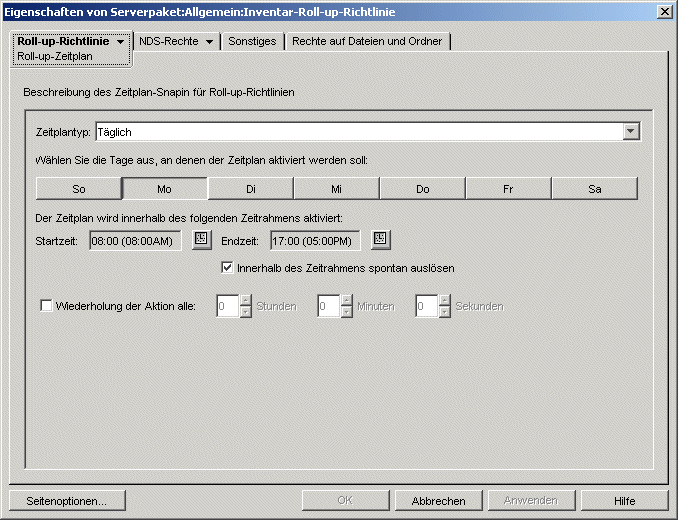Select the Mi day button
This screenshot has width=678, height=520.
337,189
